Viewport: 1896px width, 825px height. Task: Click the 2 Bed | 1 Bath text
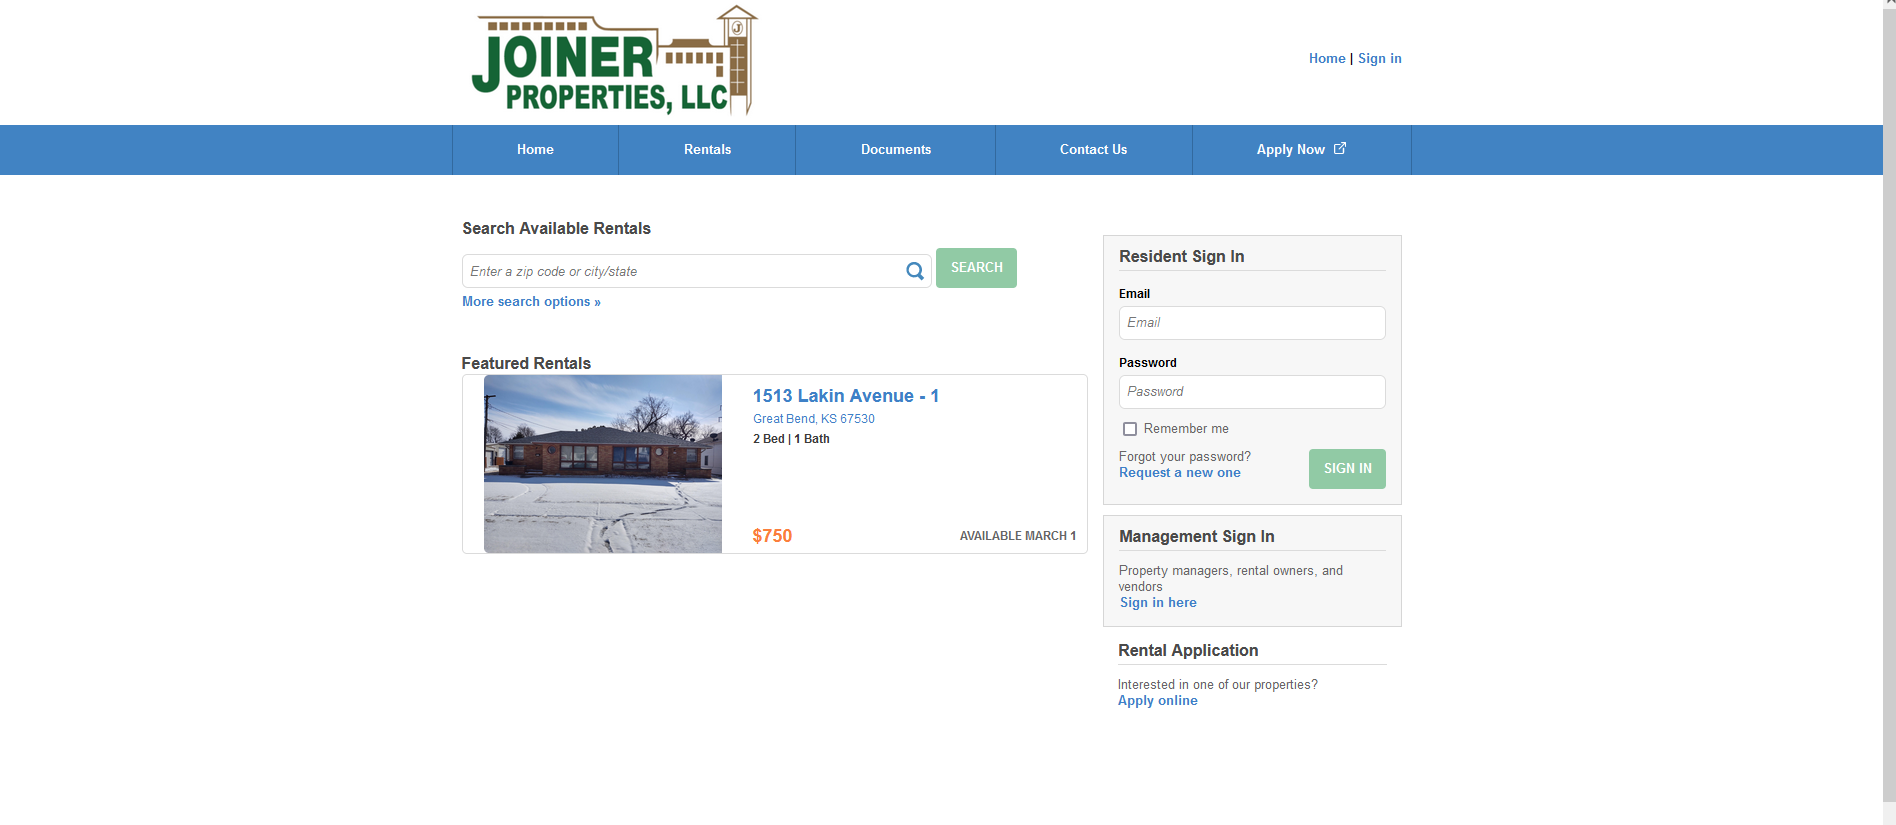pos(791,439)
